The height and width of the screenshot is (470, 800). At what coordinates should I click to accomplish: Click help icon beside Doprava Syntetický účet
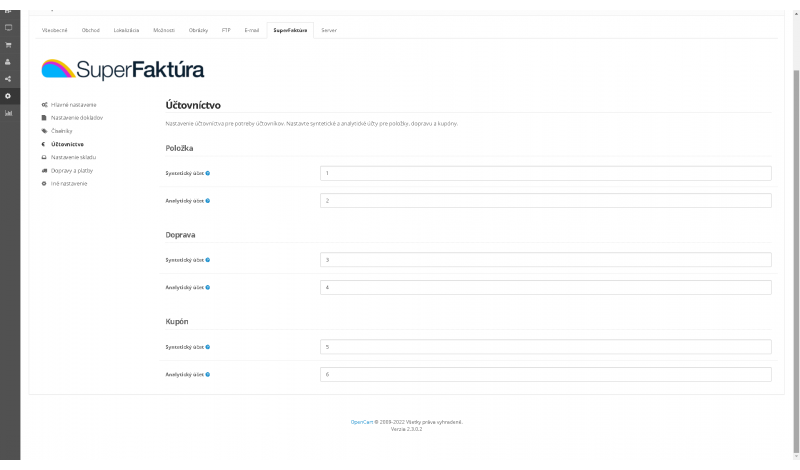pyautogui.click(x=208, y=260)
